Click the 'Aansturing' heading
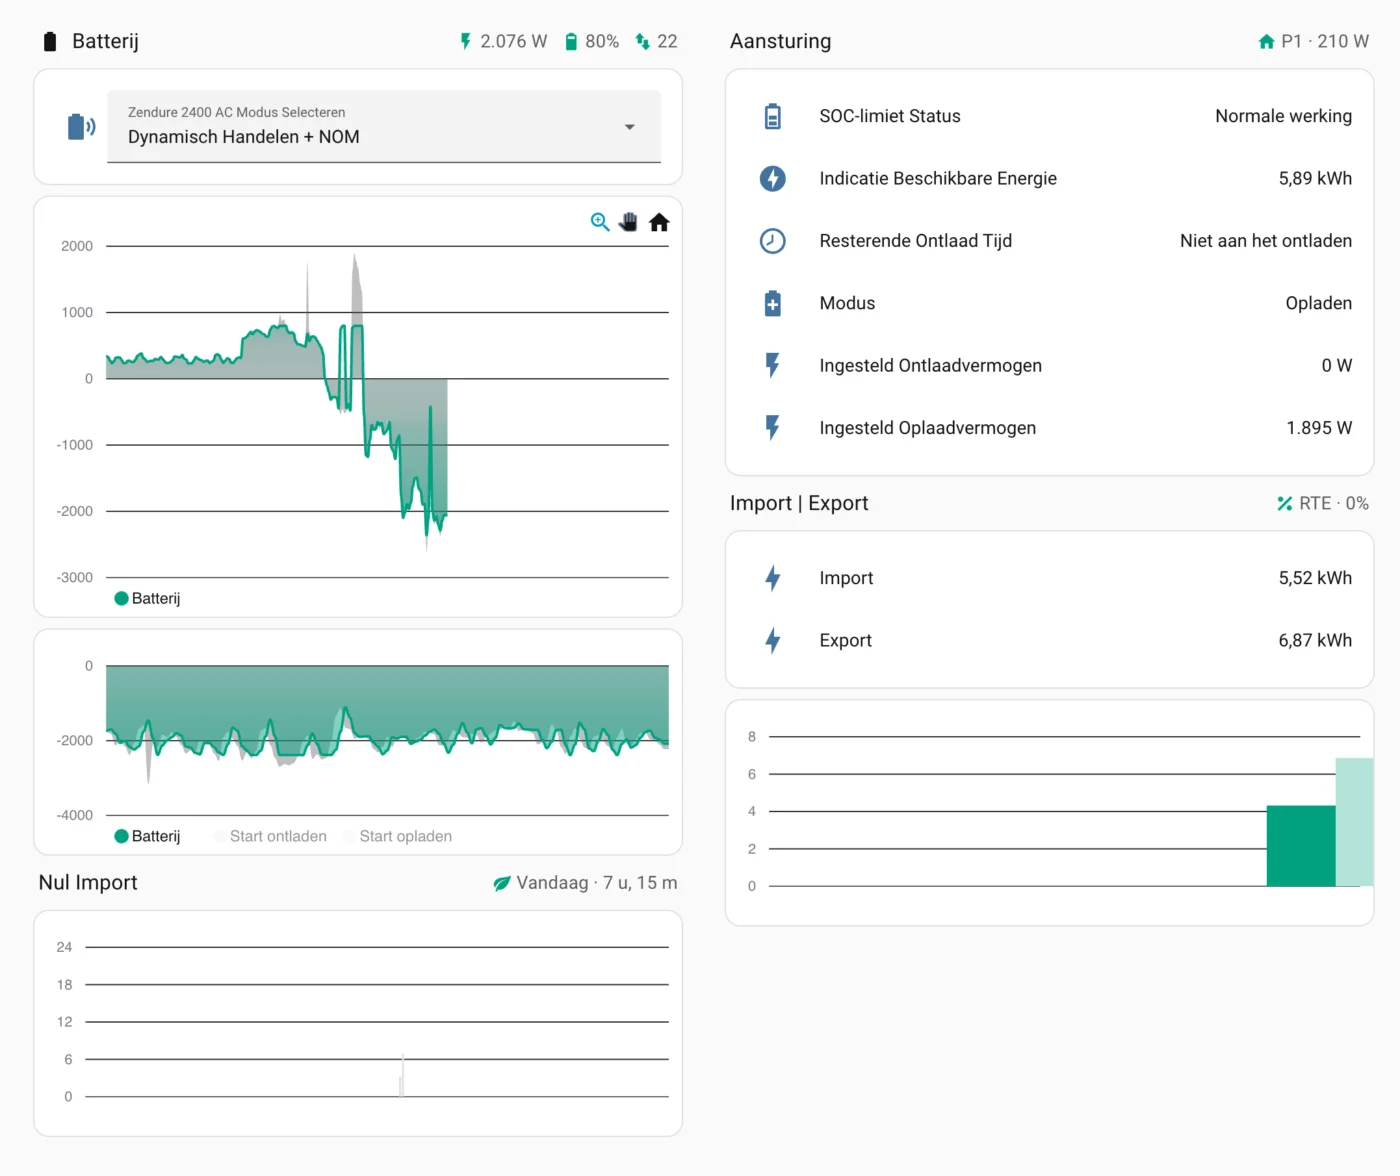 tap(781, 41)
